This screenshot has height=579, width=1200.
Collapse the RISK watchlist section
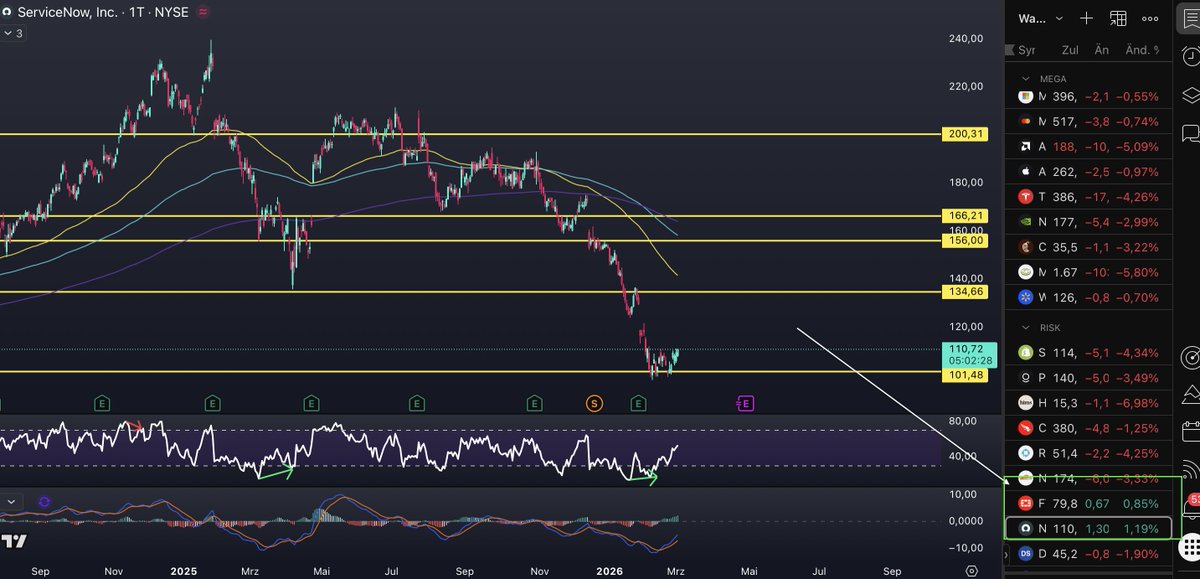coord(1025,327)
